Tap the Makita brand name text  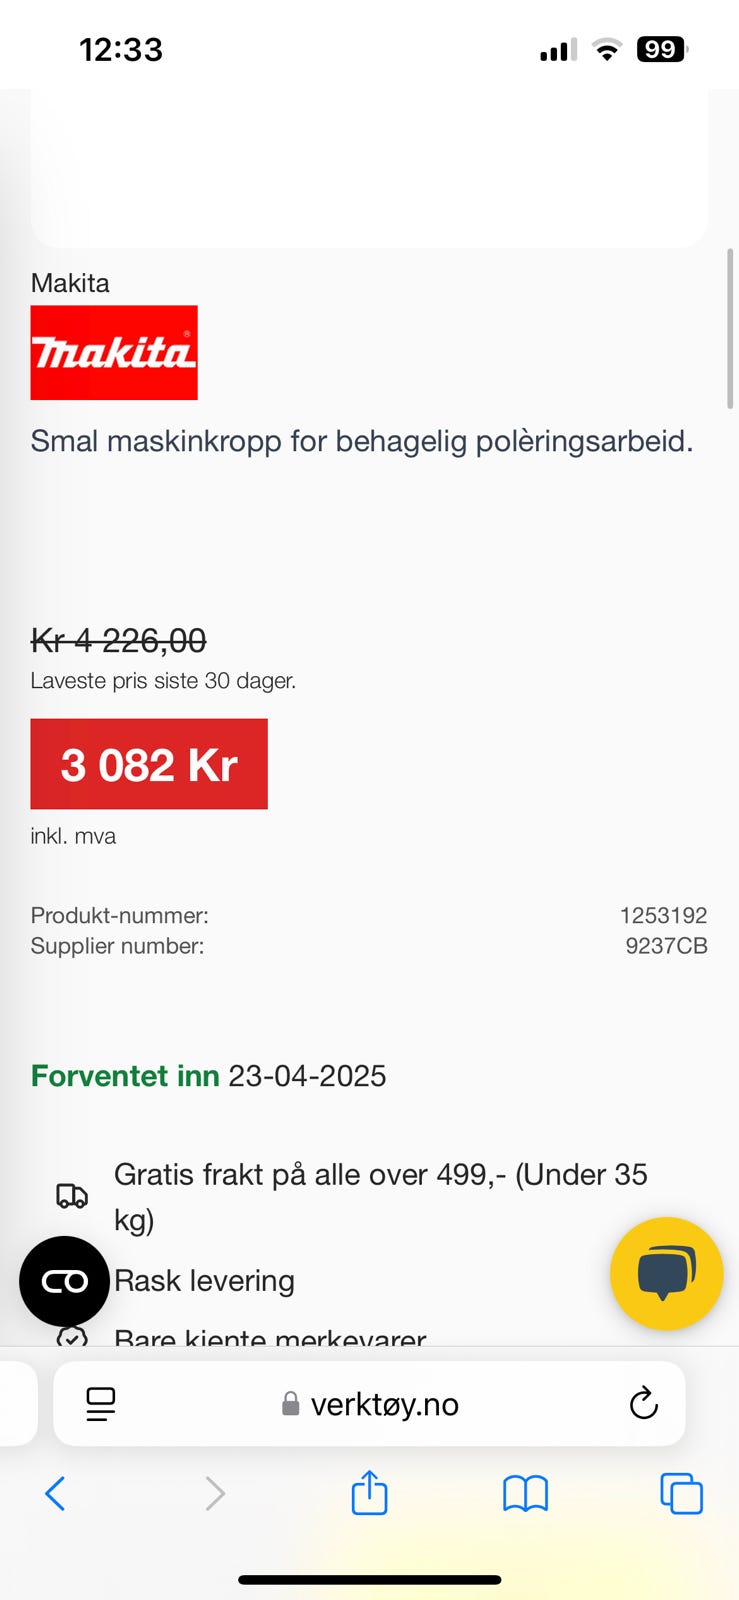pyautogui.click(x=70, y=283)
